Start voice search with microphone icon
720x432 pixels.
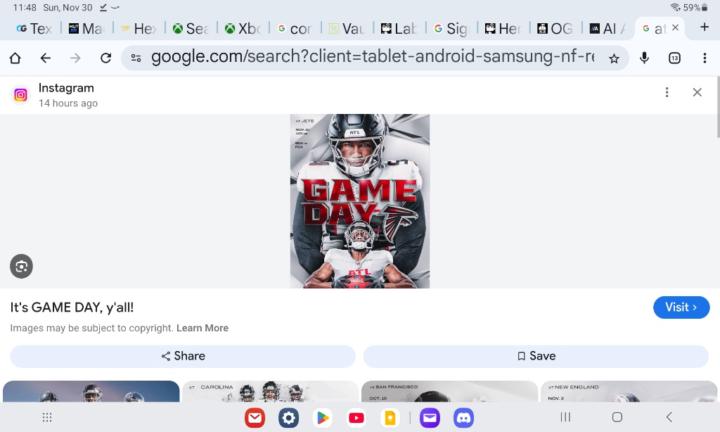644,58
